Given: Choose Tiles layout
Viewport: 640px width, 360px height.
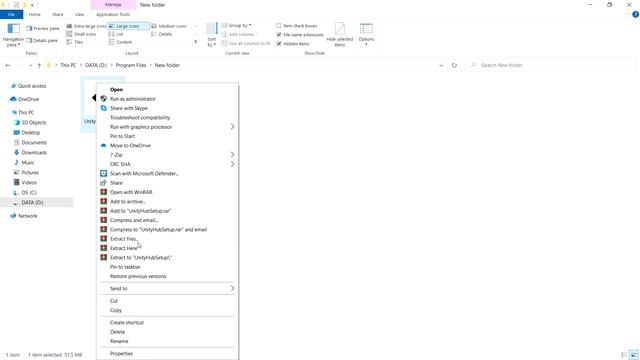Looking at the screenshot, I should 75,42.
